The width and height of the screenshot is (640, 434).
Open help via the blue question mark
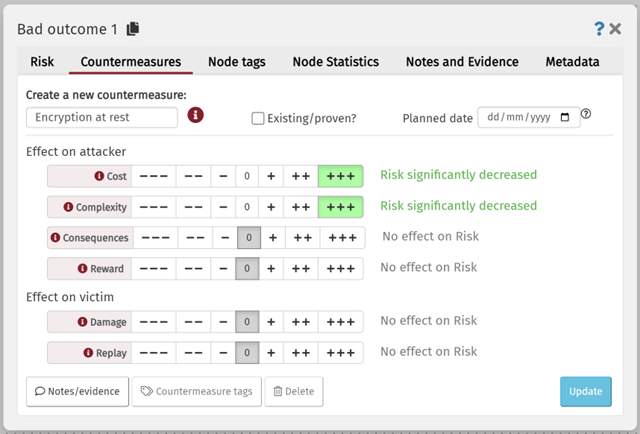click(598, 28)
